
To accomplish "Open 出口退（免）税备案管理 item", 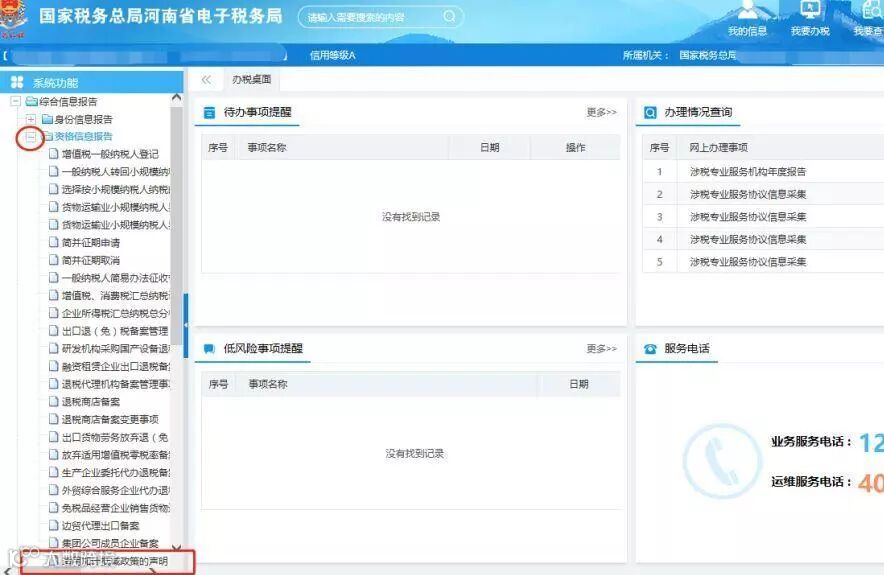I will [x=115, y=331].
